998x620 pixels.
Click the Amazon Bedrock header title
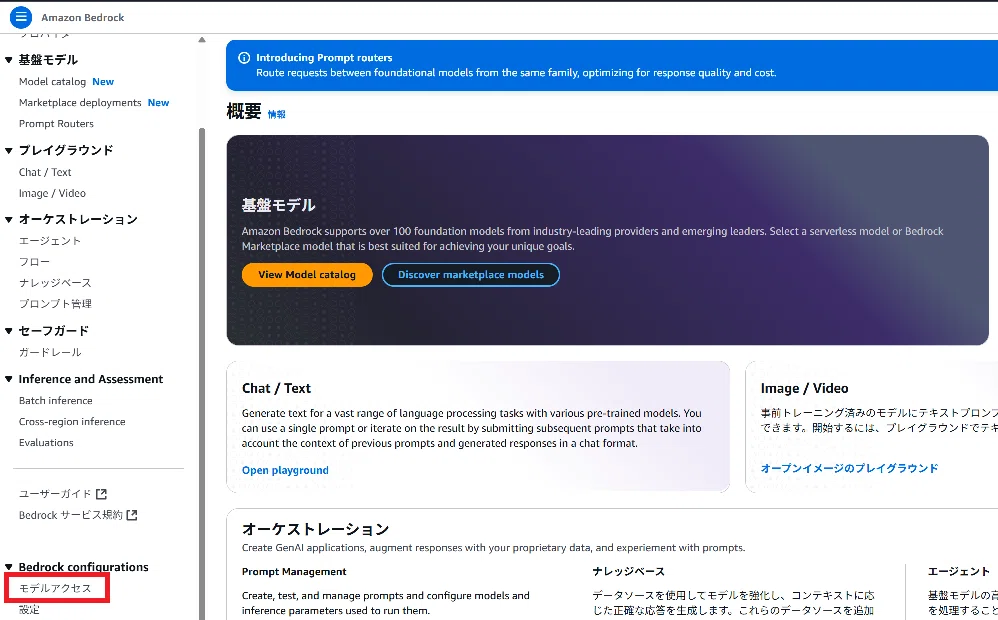tap(83, 18)
